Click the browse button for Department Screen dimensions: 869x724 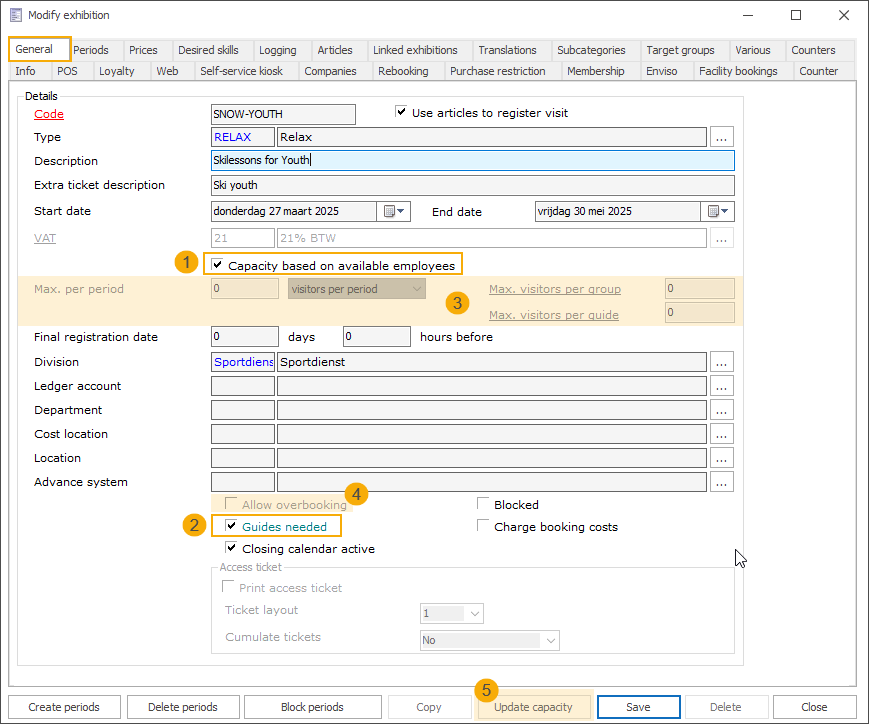tap(722, 410)
